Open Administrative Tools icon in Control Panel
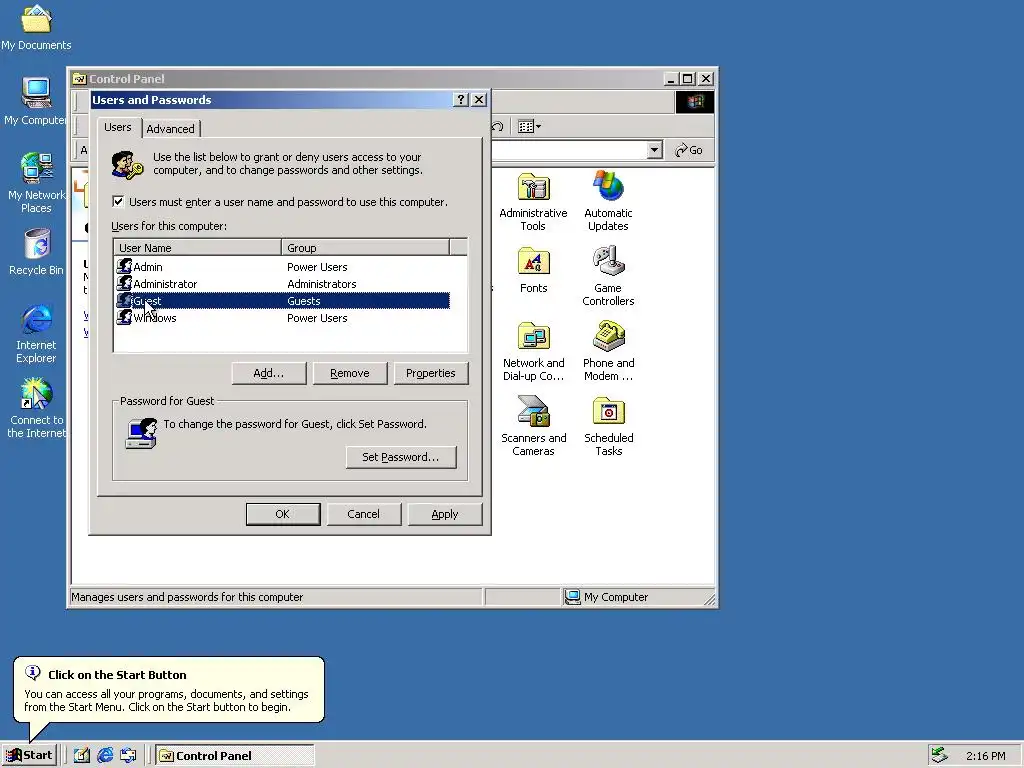Screen dimensions: 1024x768 pos(534,202)
